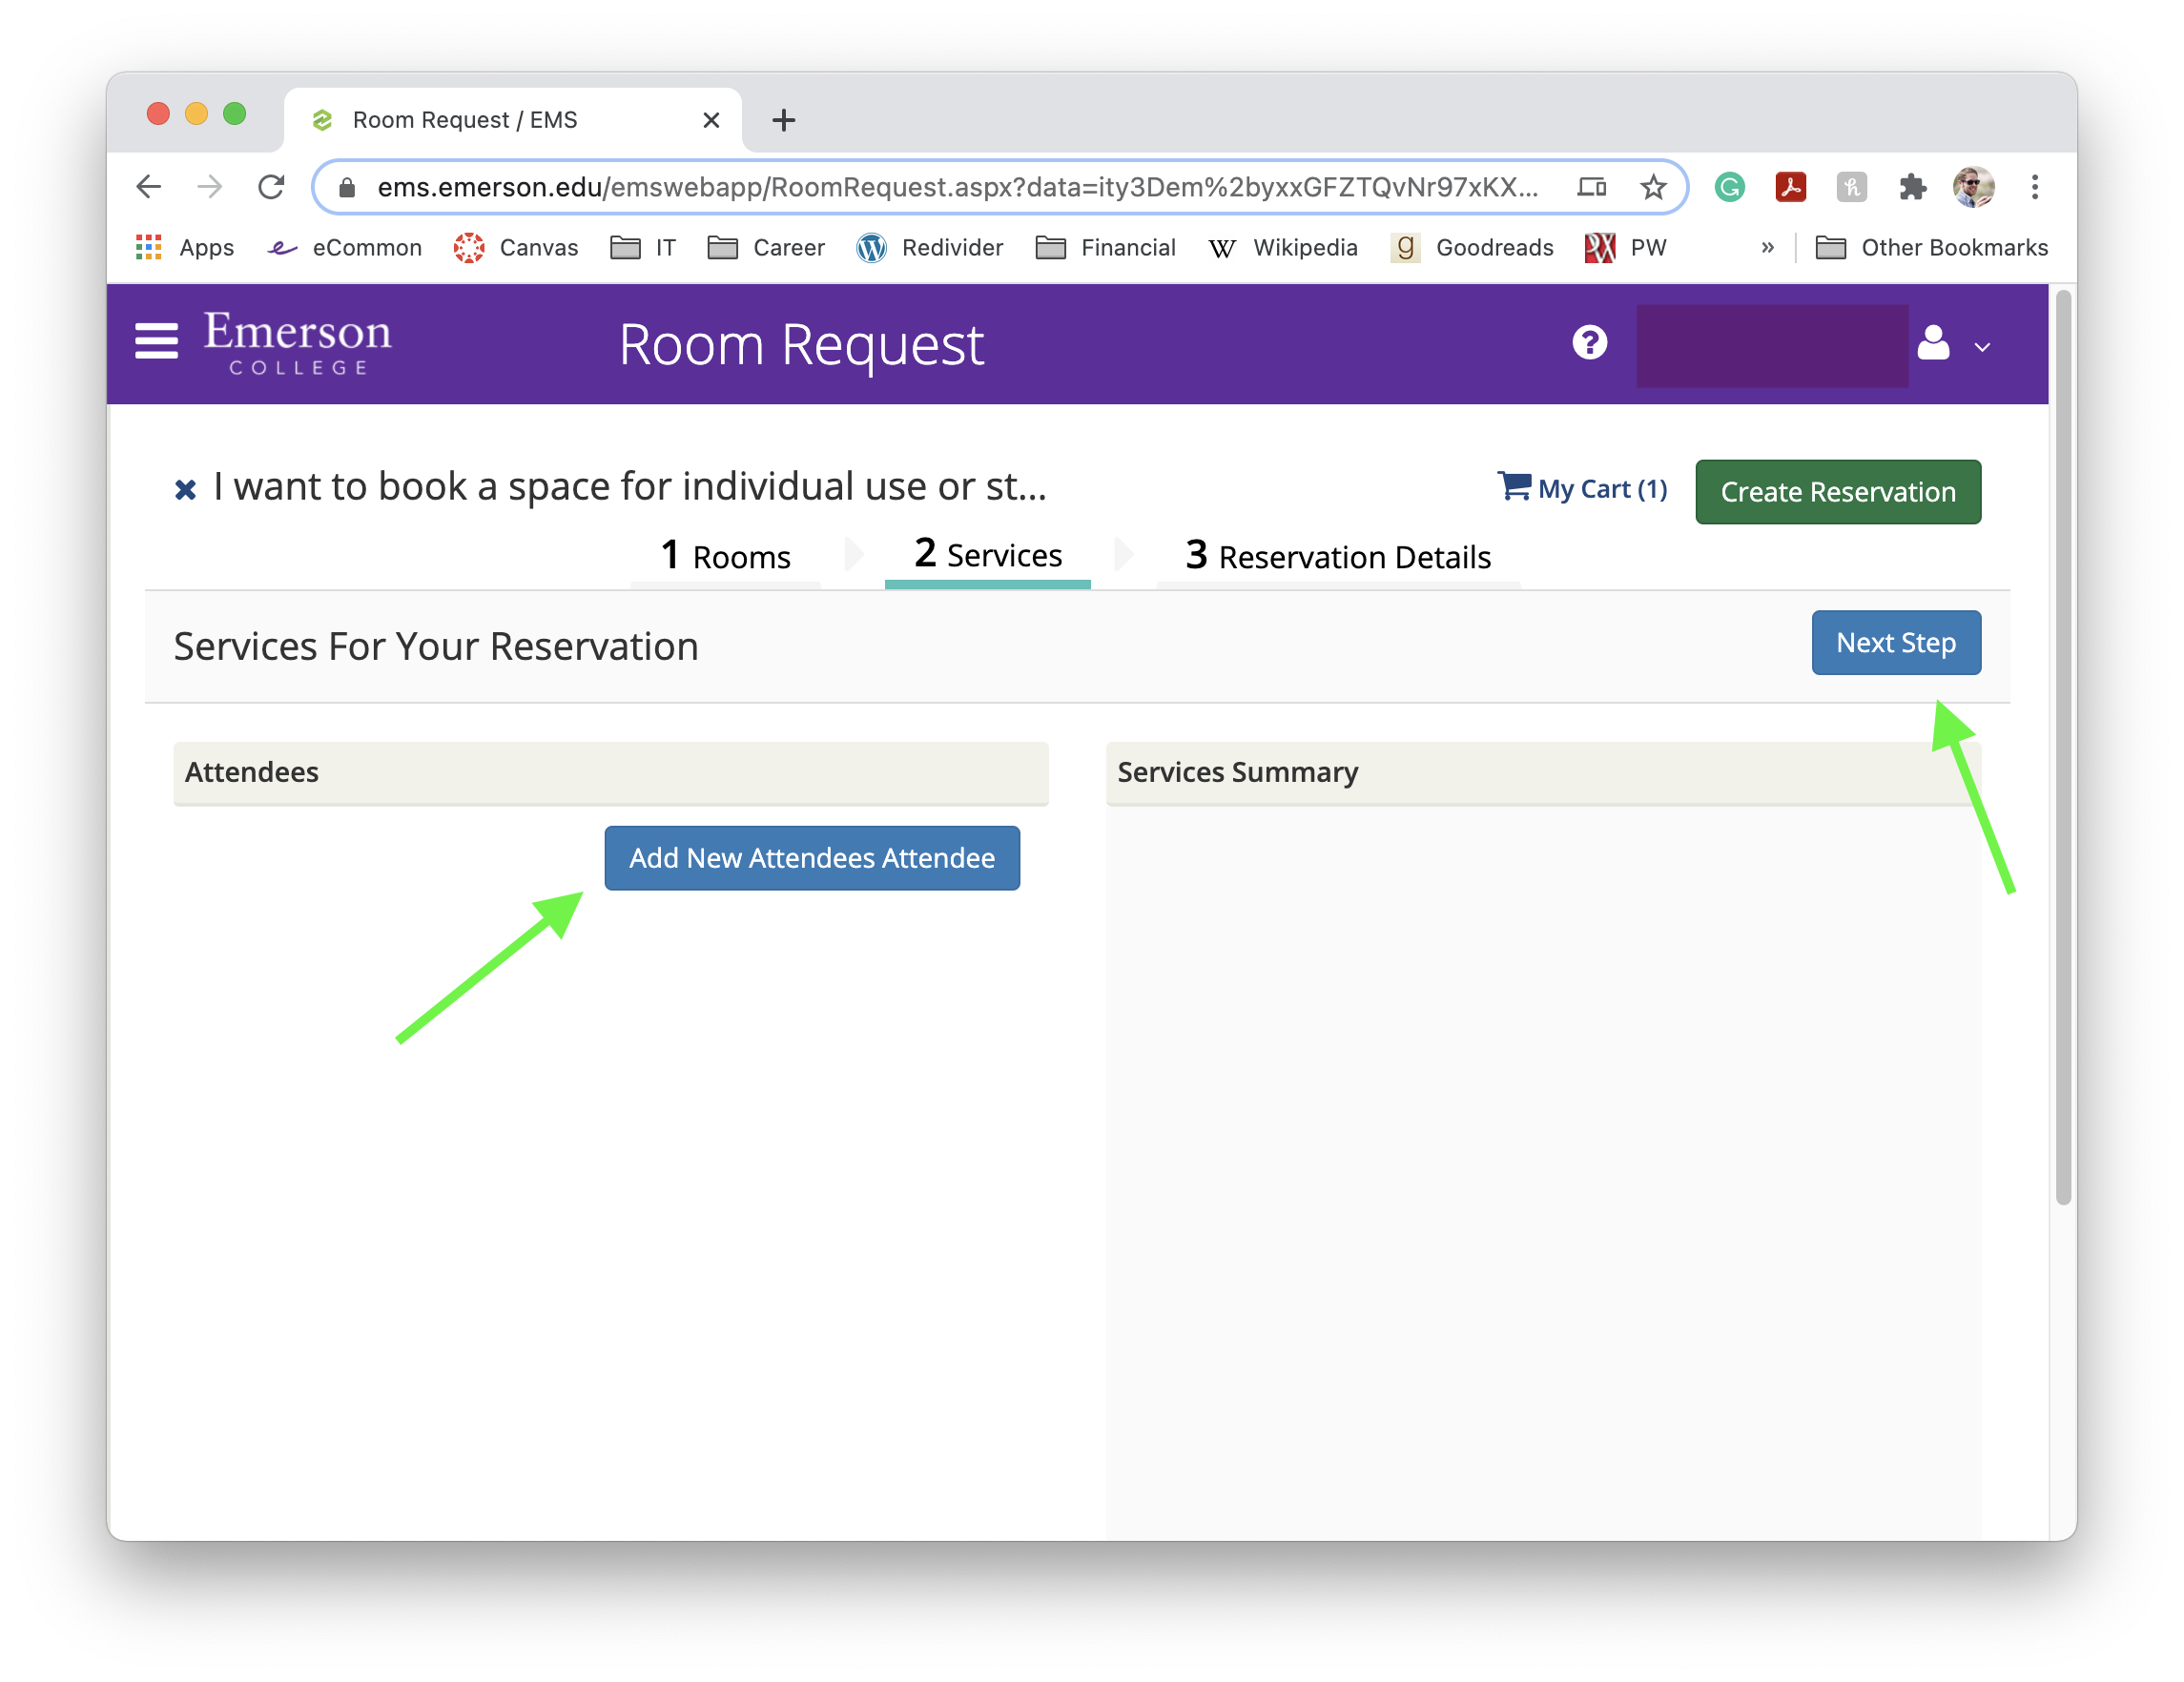Click the Room Request page title
This screenshot has height=1682, width=2184.
tap(801, 344)
